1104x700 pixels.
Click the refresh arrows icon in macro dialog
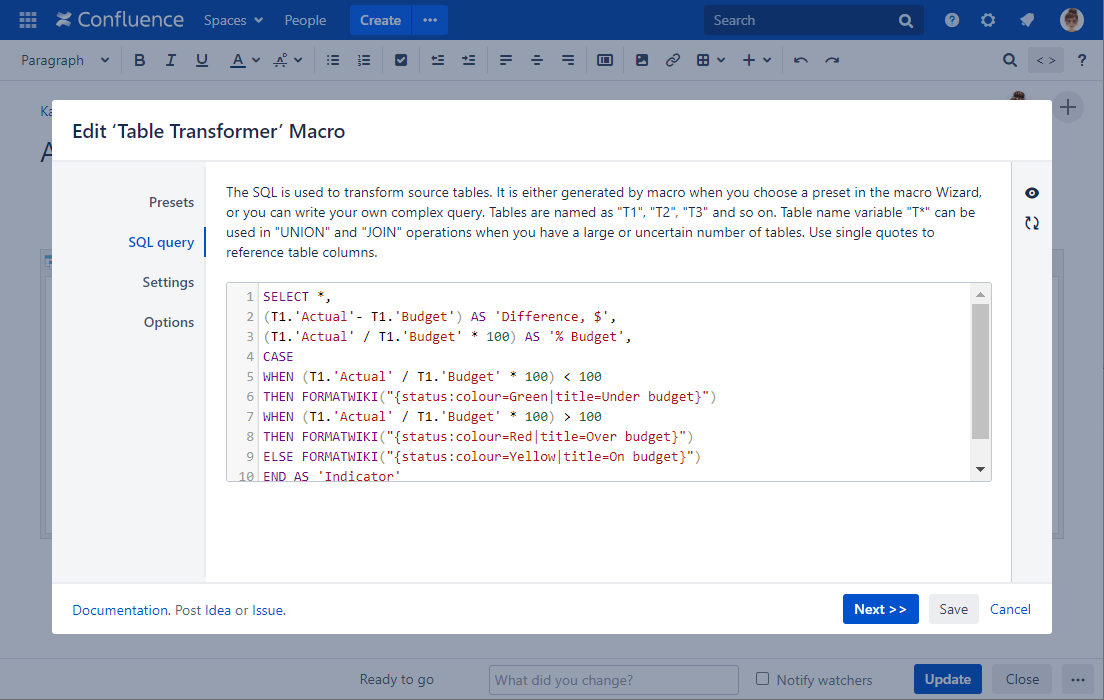(x=1032, y=223)
